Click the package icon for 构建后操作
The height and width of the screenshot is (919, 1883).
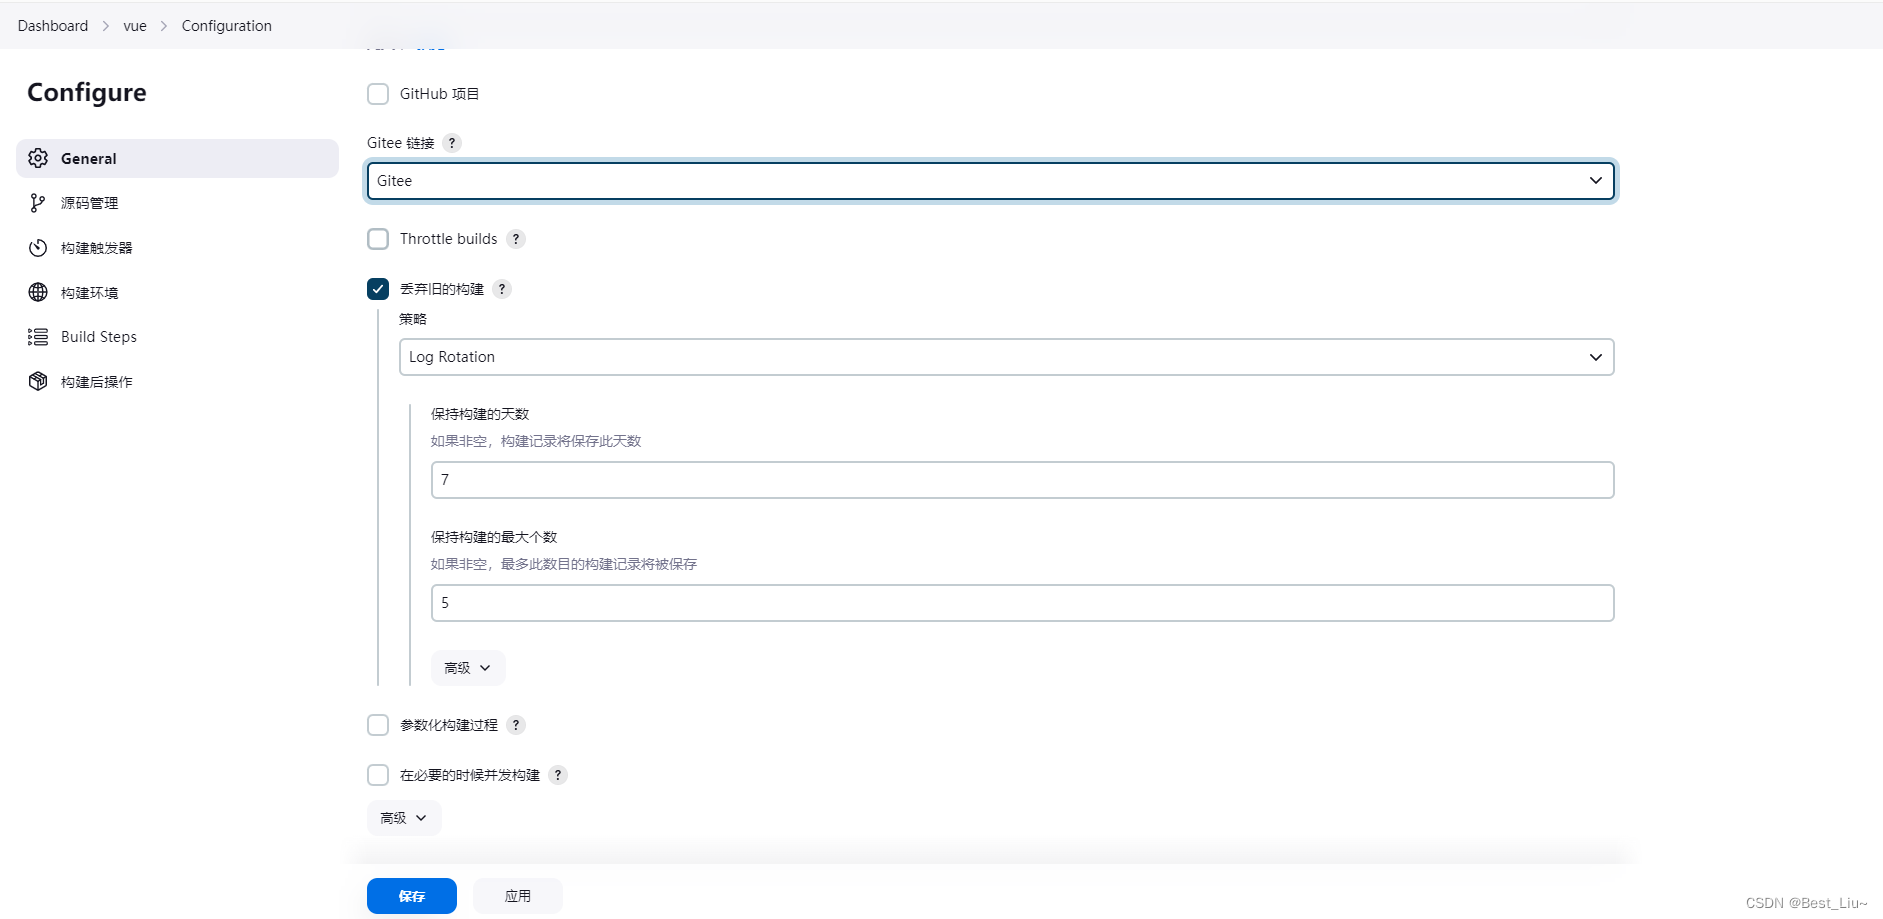[37, 381]
